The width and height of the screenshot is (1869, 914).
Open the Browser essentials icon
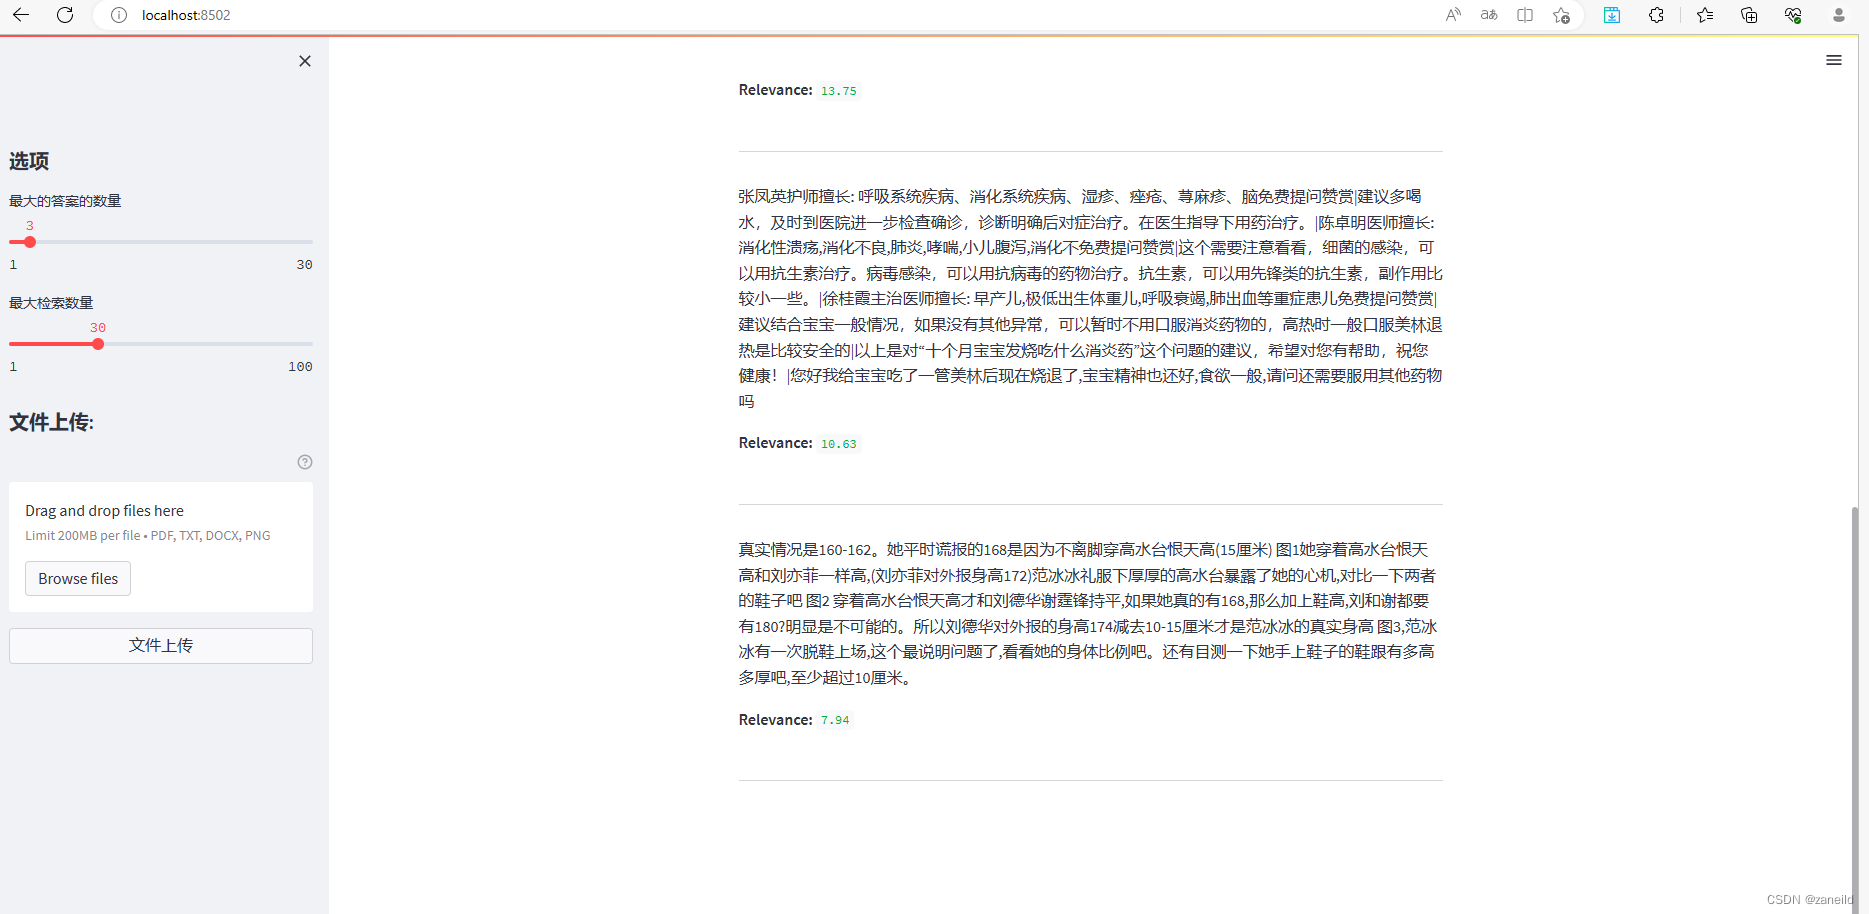click(x=1793, y=15)
